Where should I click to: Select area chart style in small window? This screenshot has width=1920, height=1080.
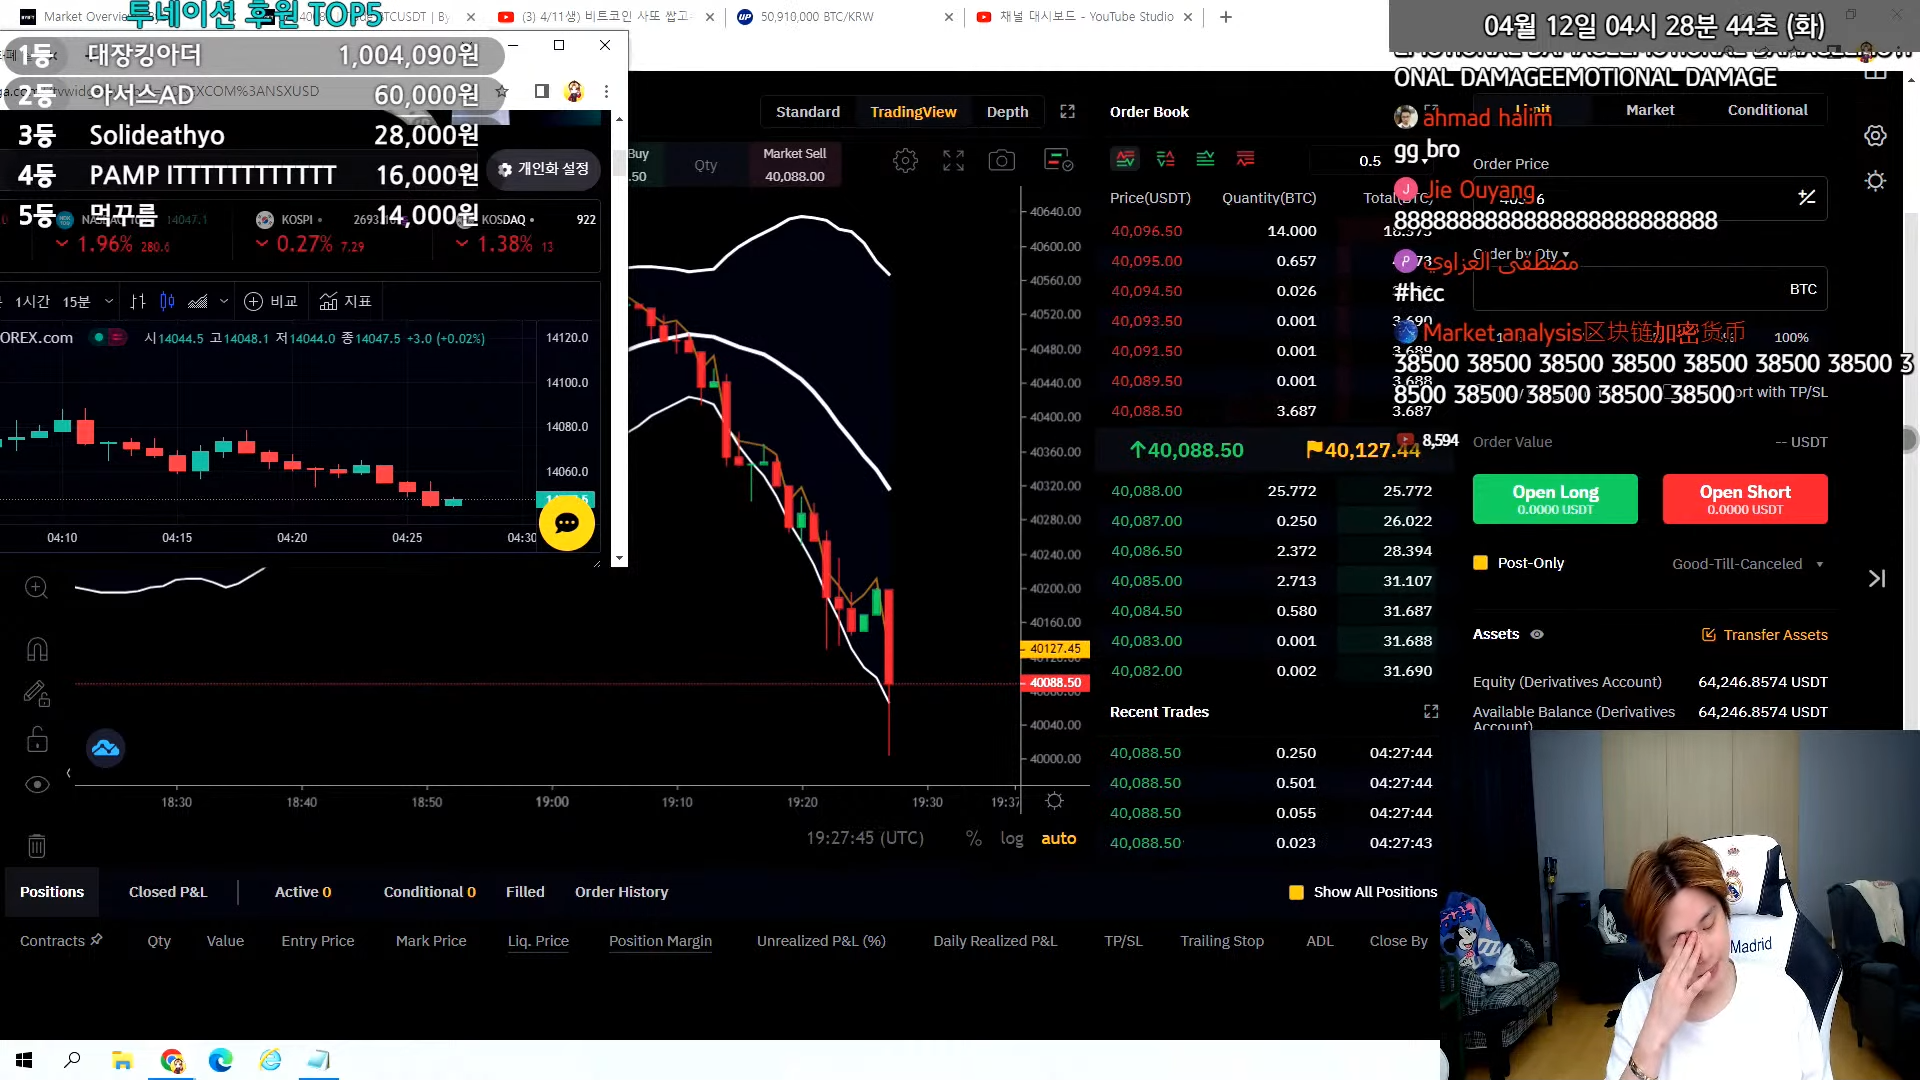[198, 301]
